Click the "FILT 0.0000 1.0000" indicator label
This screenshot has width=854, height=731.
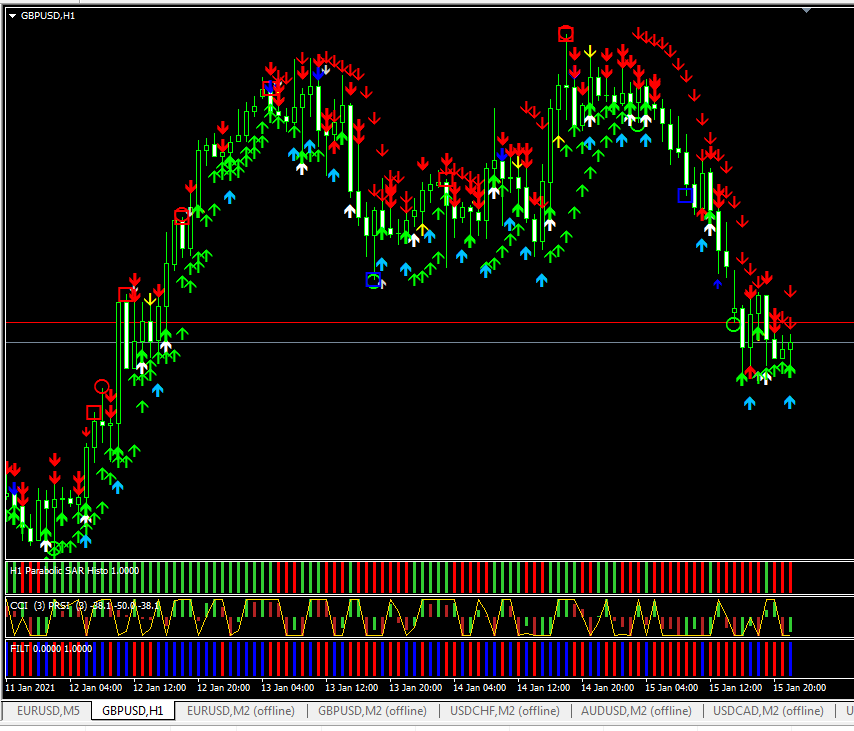(51, 649)
